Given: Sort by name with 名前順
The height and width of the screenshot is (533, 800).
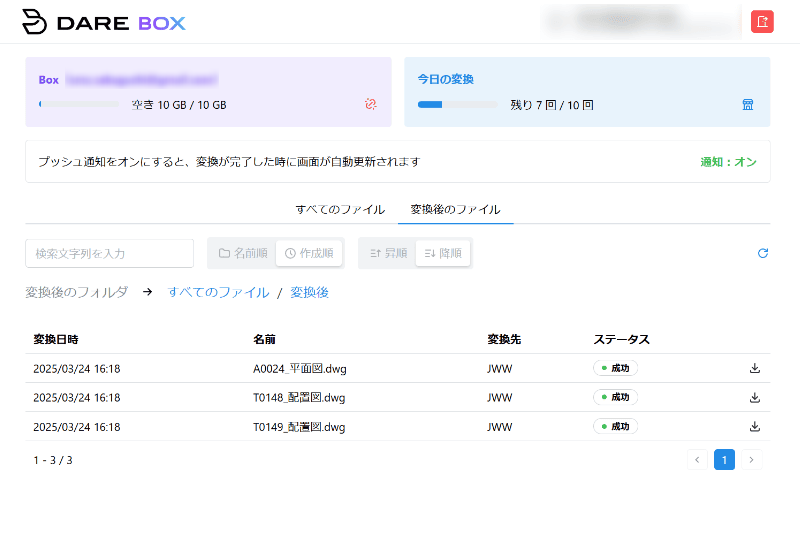Looking at the screenshot, I should tap(242, 253).
